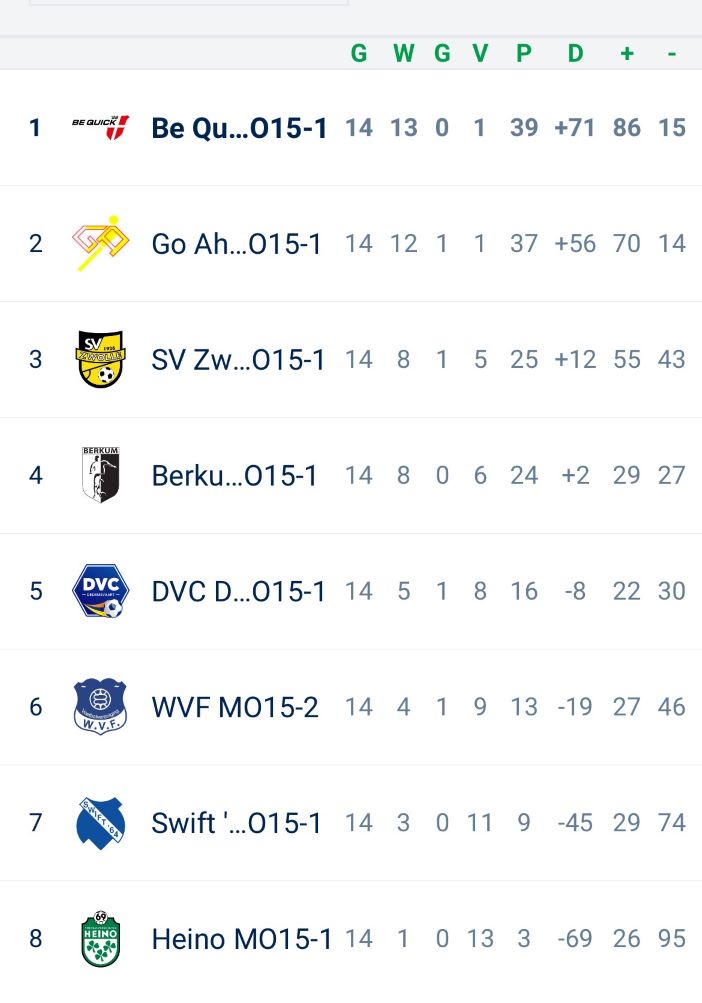The width and height of the screenshot is (702, 1003).
Task: Open team Berku...O15-1 name
Action: coord(234,475)
